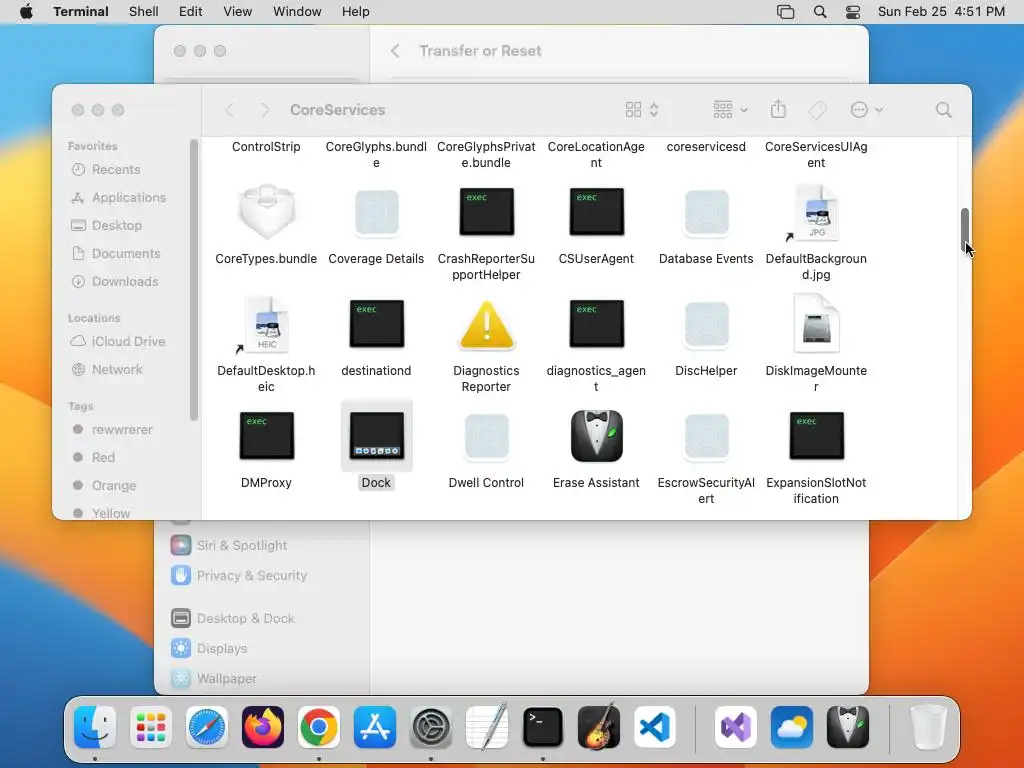Open Dwell Control app icon

tap(487, 436)
